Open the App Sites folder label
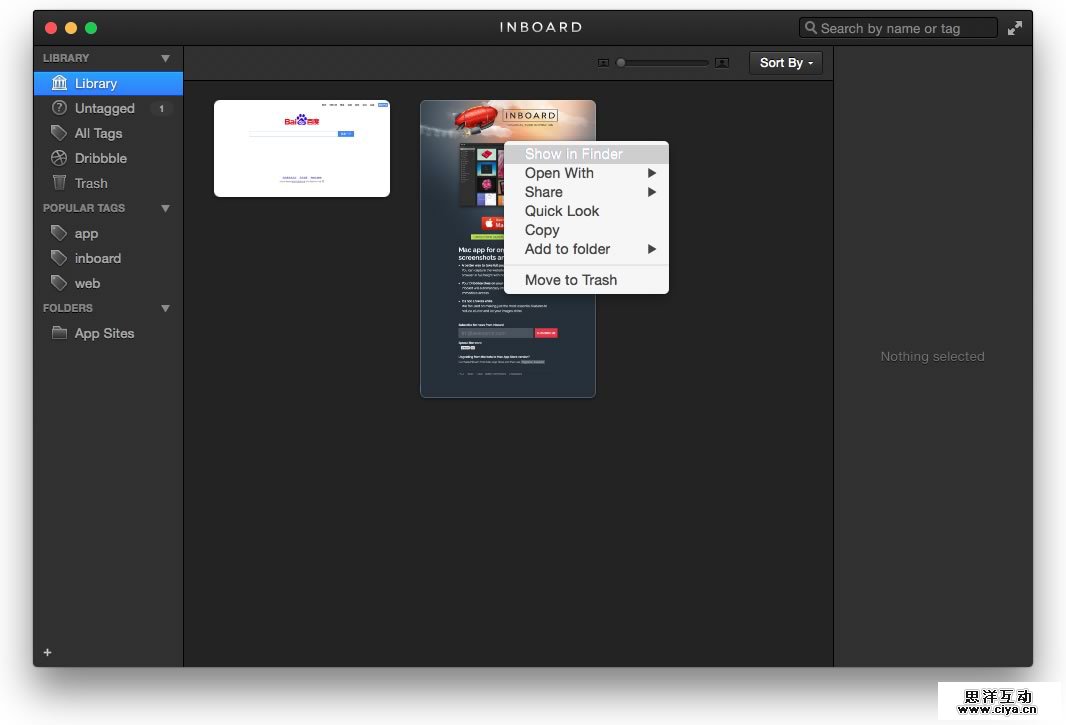The height and width of the screenshot is (725, 1066). point(104,333)
